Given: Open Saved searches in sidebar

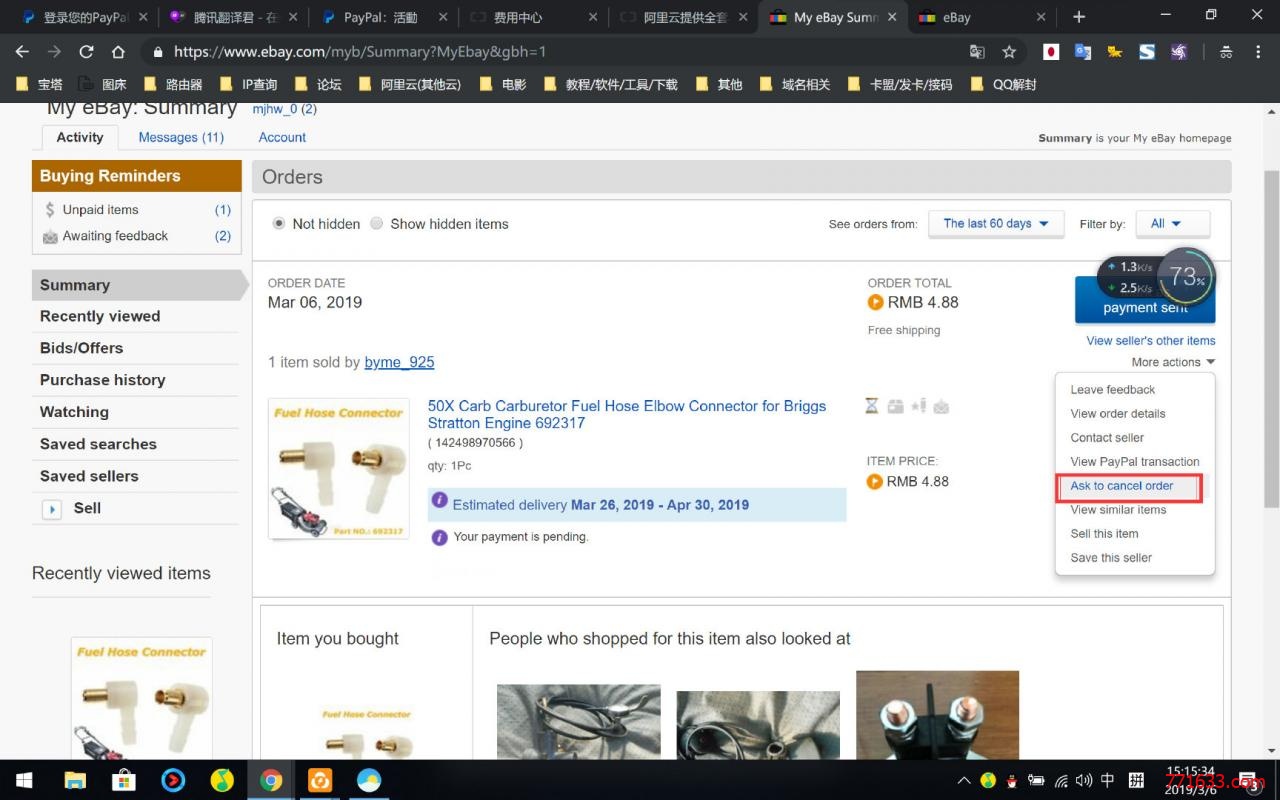Looking at the screenshot, I should pos(98,444).
